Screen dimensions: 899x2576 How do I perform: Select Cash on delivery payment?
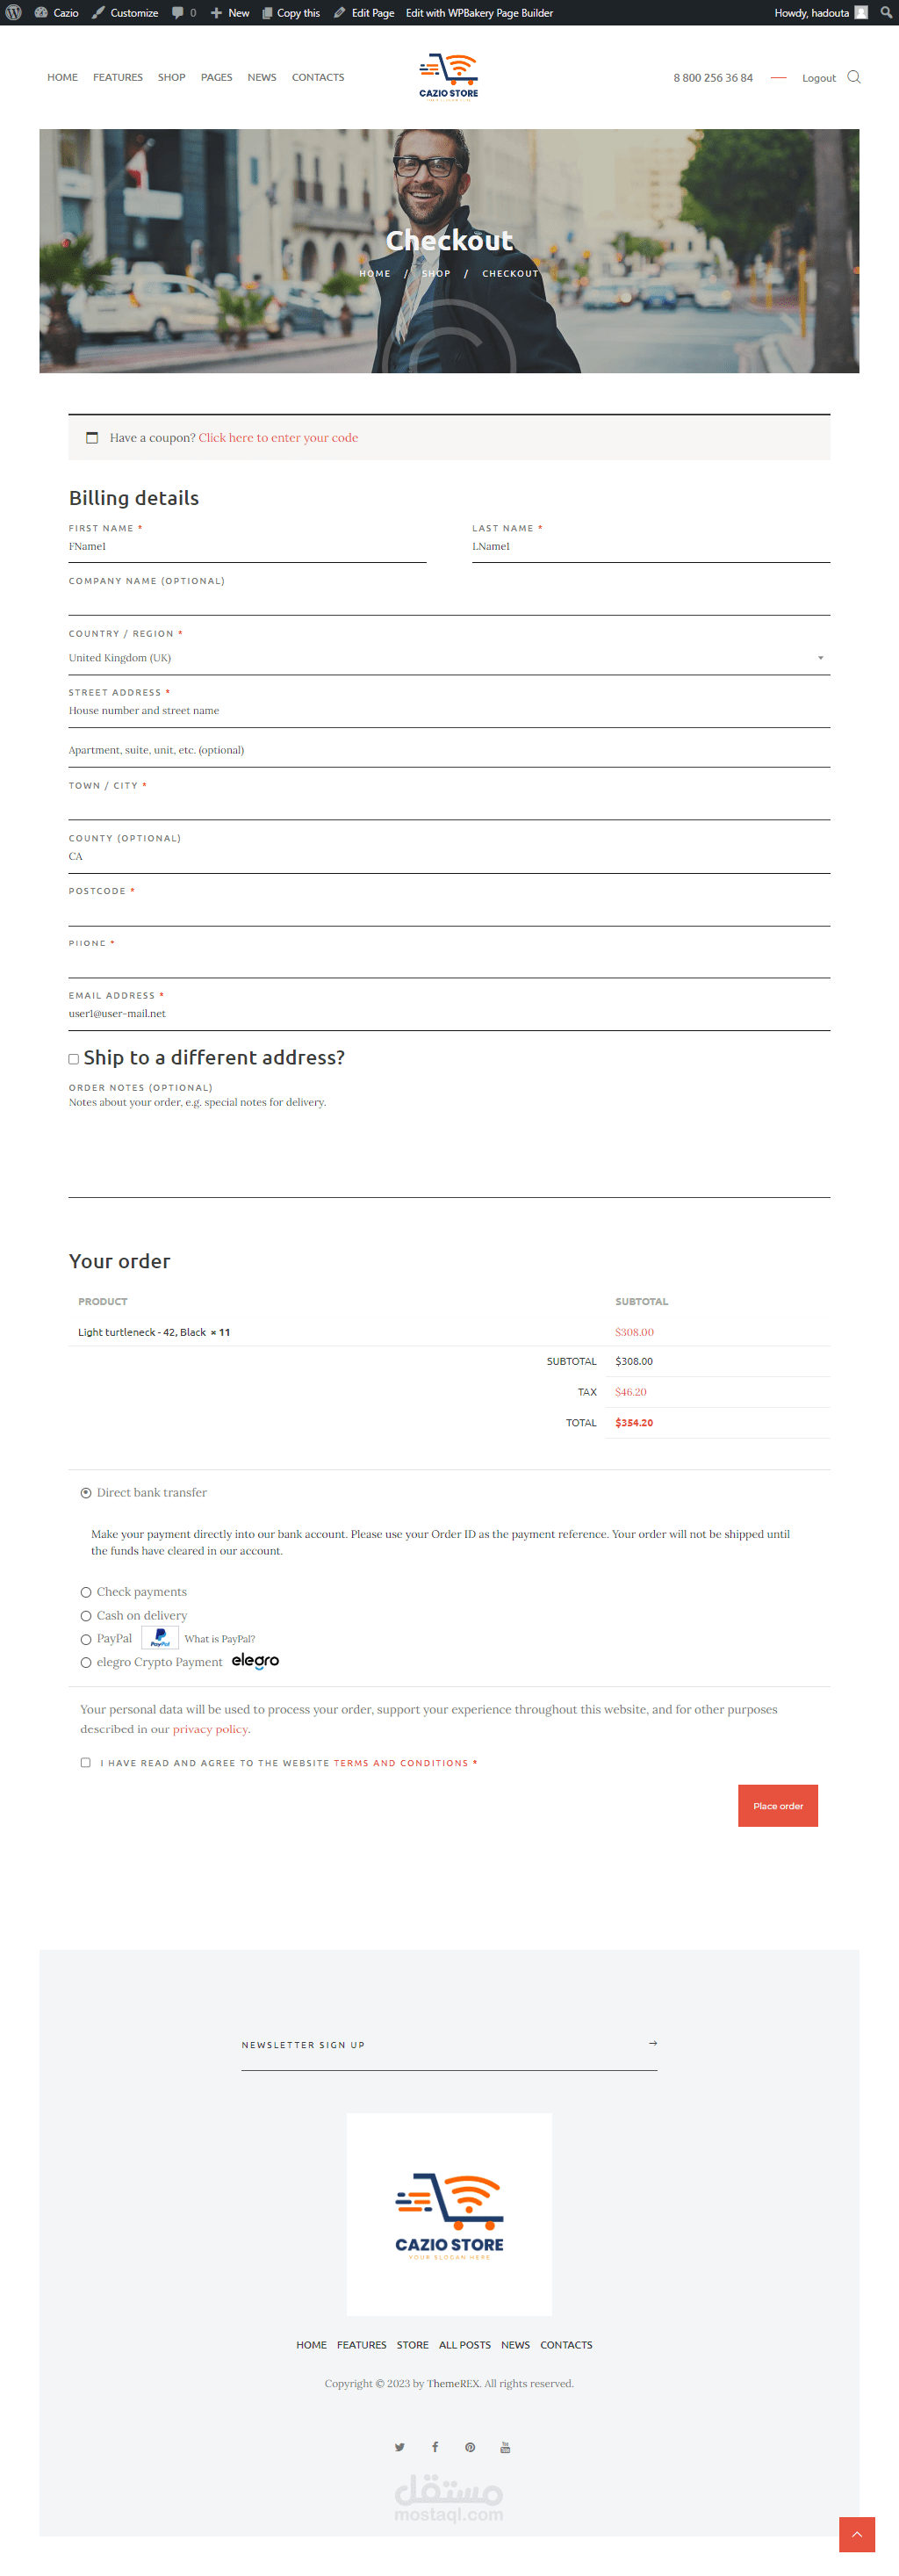(86, 1615)
